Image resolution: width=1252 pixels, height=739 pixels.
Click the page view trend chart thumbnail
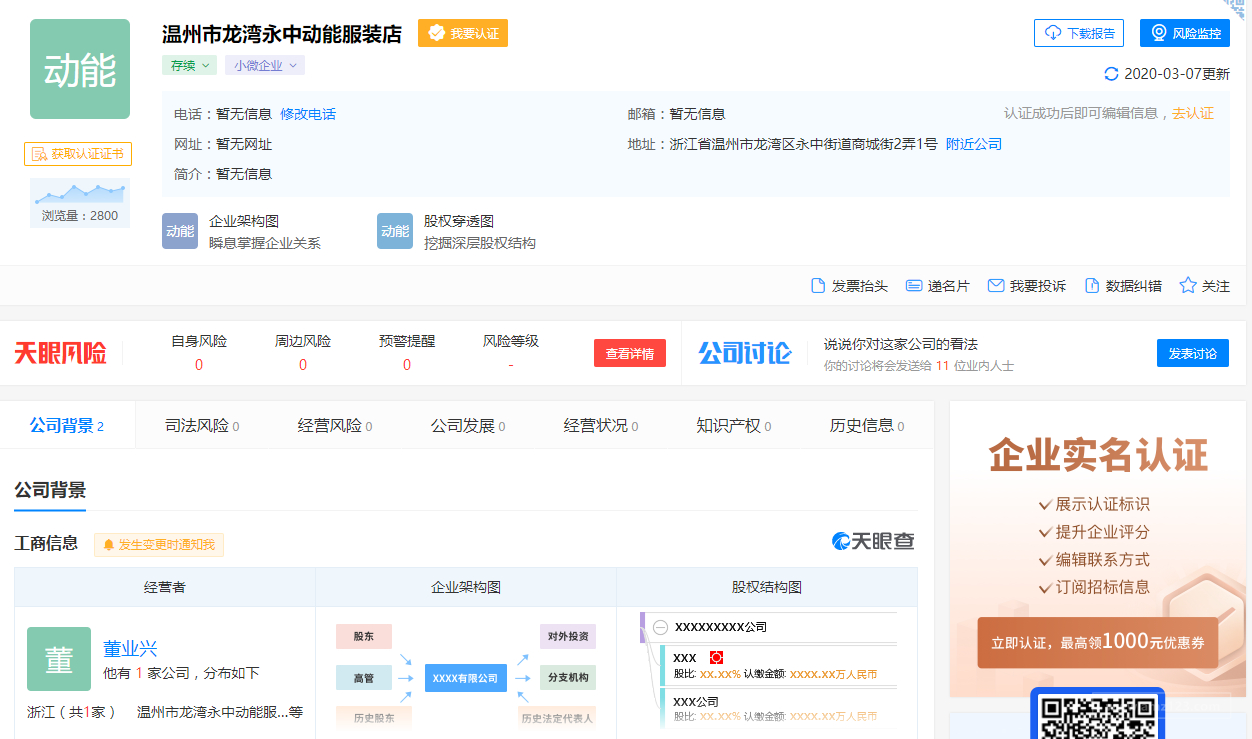click(80, 194)
